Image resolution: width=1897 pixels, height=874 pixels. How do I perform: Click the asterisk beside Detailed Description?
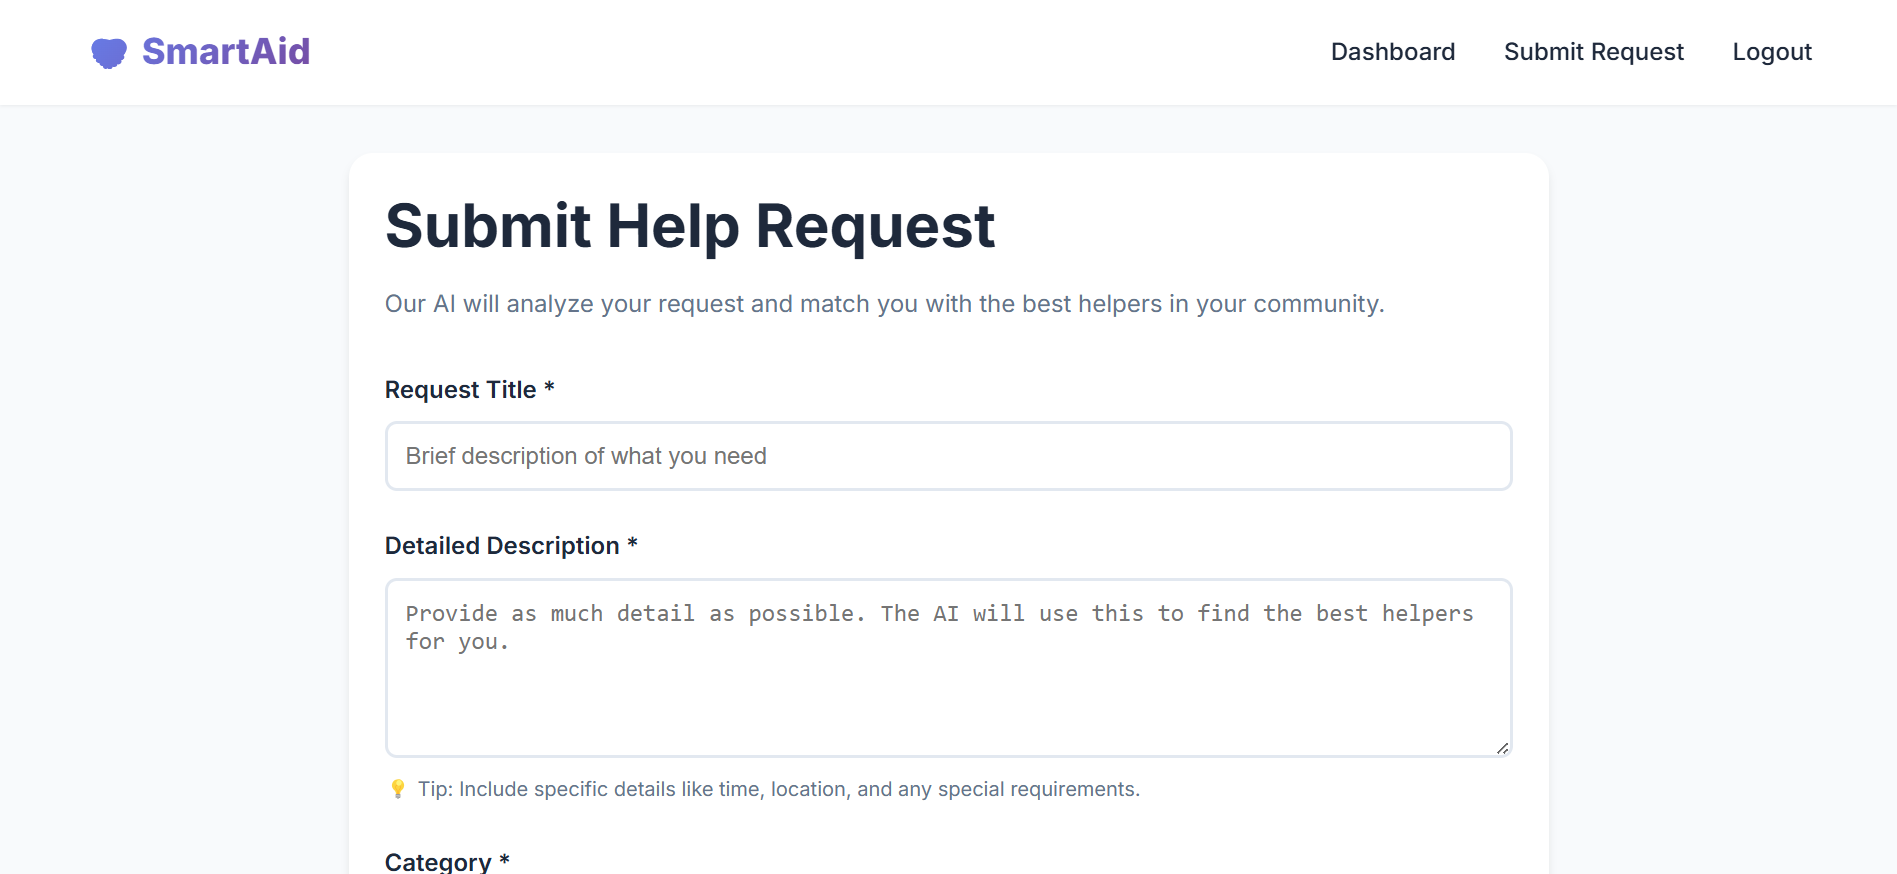(632, 544)
